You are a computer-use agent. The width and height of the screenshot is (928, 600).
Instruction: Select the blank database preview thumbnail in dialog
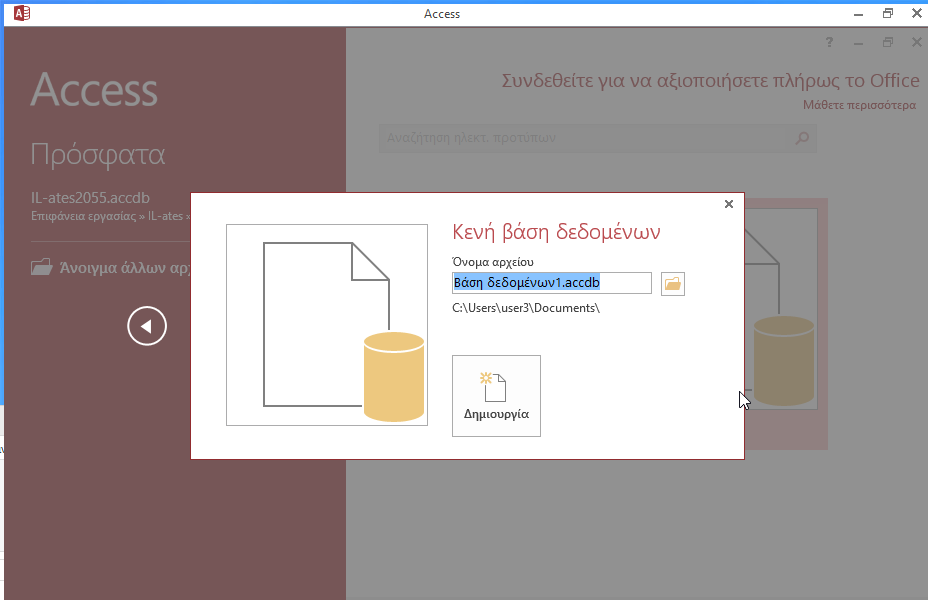pos(327,325)
